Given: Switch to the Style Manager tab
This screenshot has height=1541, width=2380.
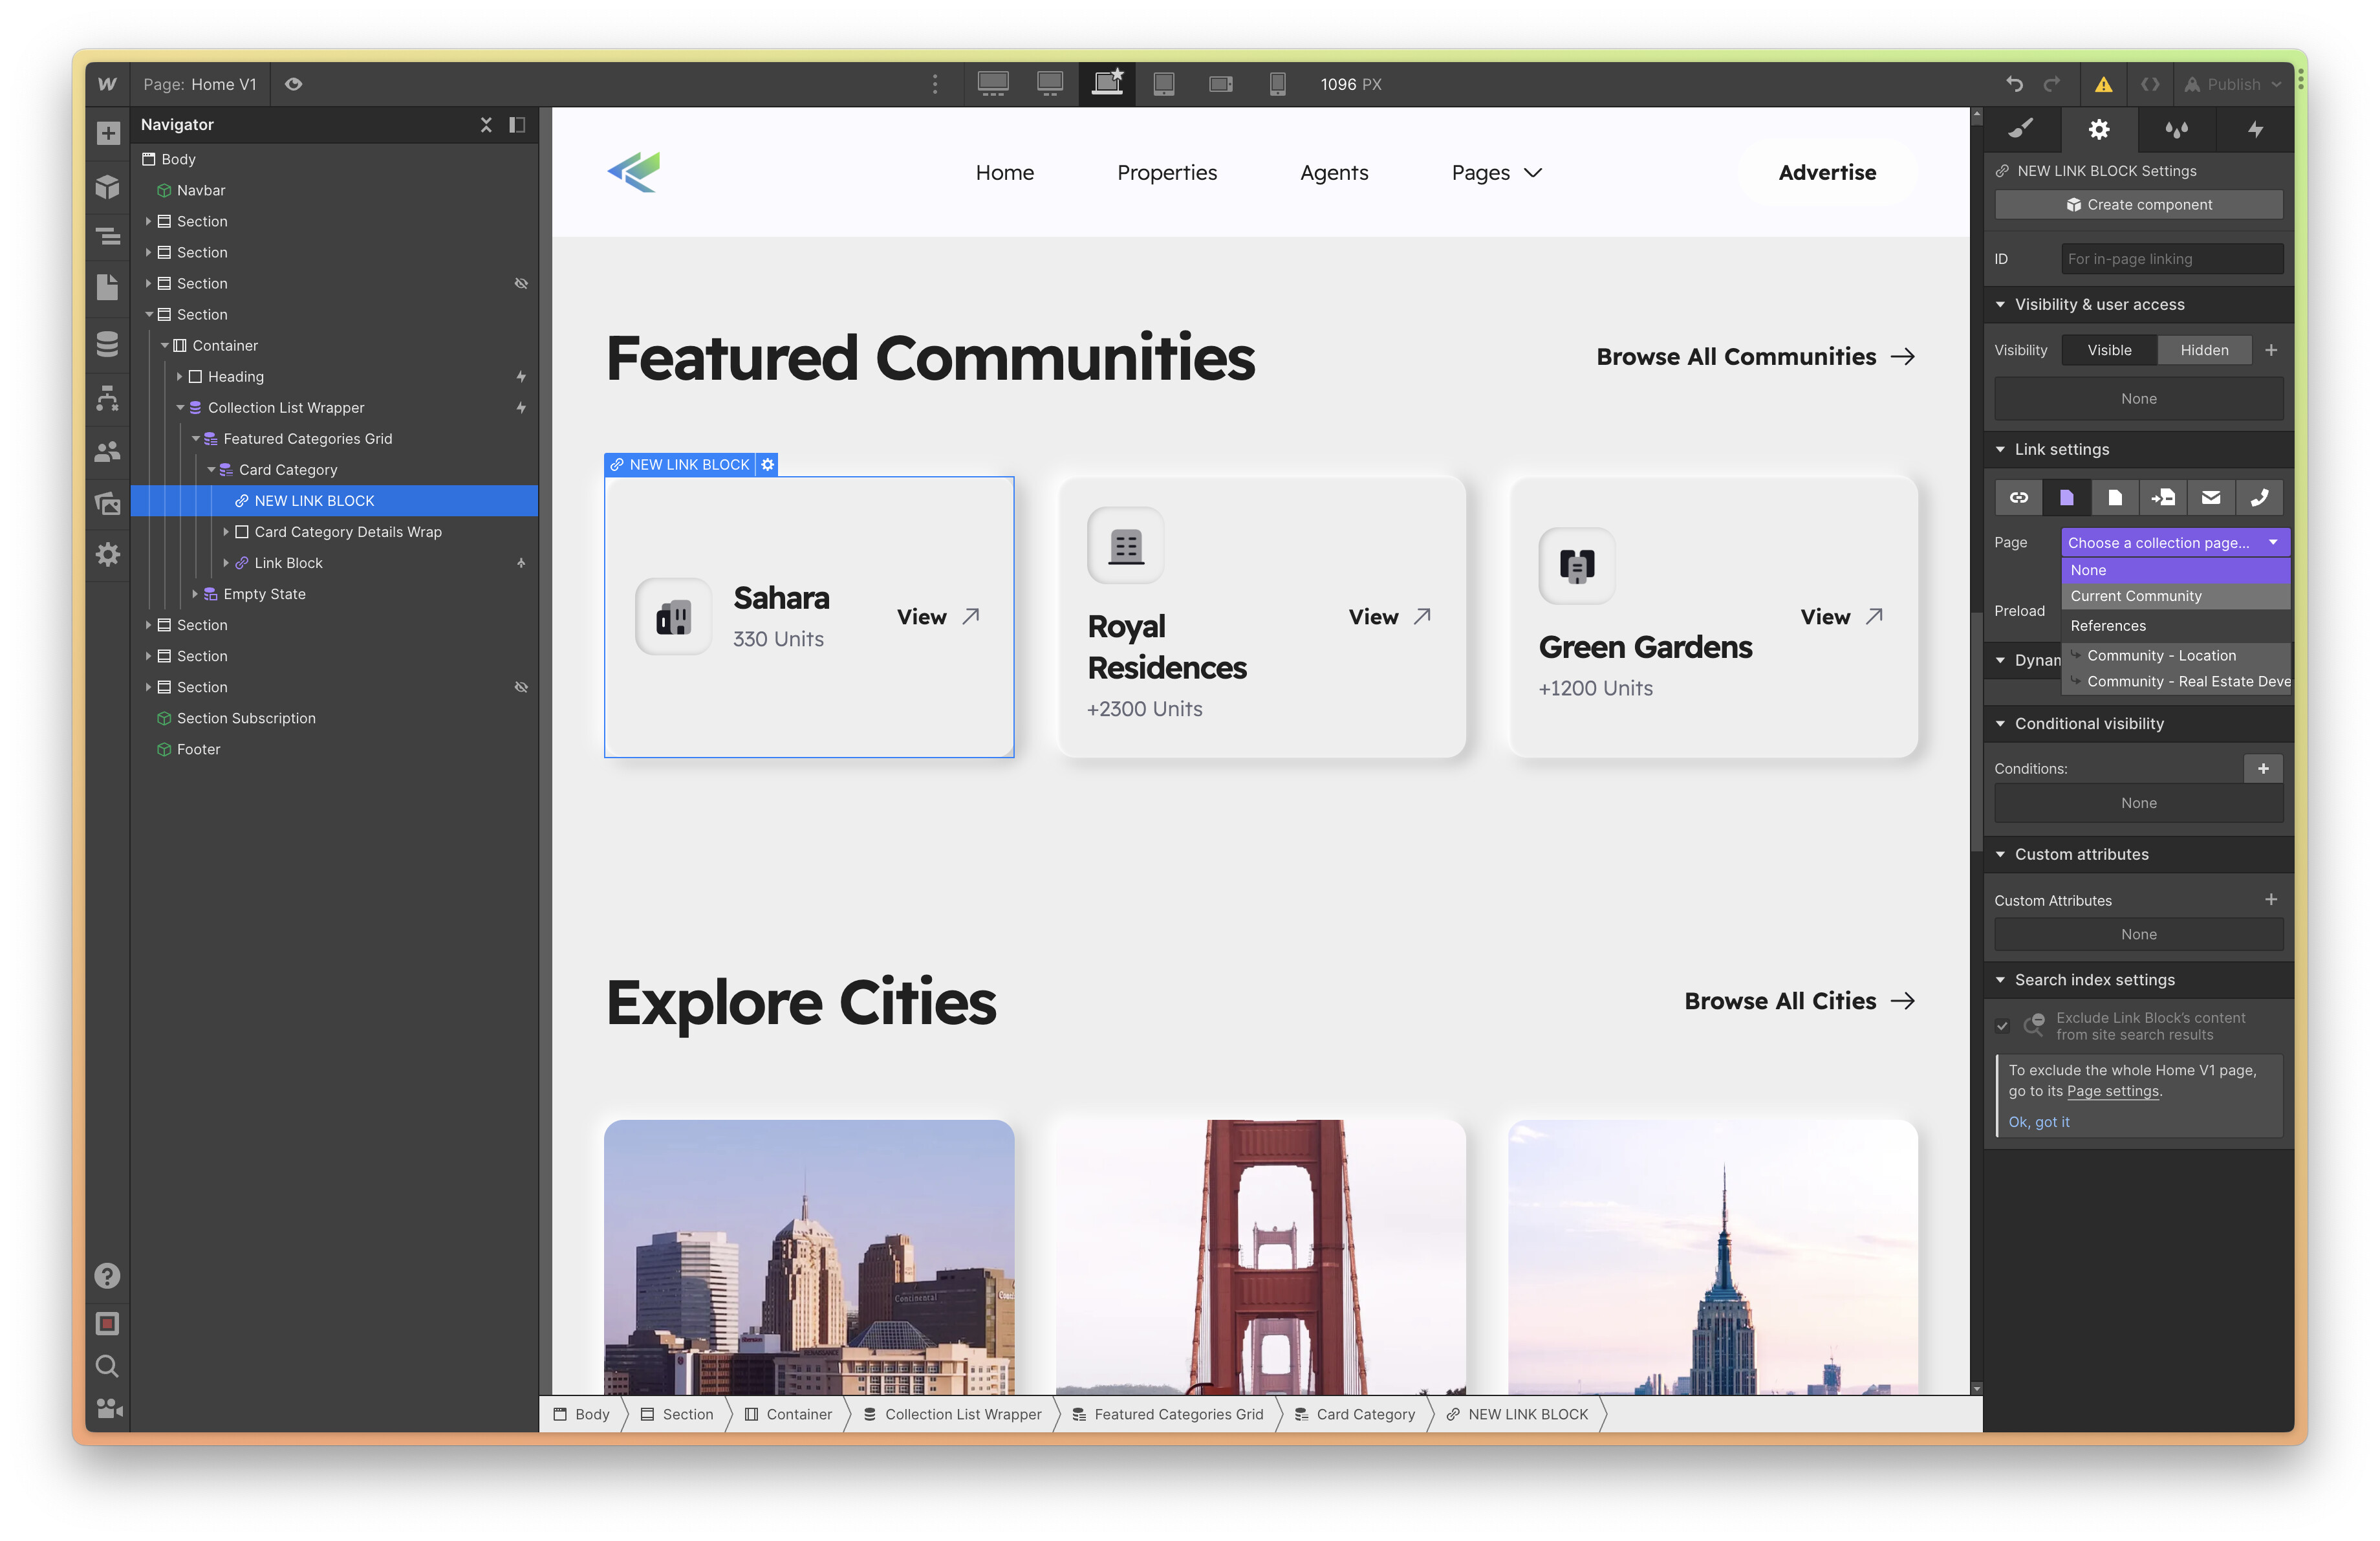Looking at the screenshot, I should pyautogui.click(x=2176, y=129).
